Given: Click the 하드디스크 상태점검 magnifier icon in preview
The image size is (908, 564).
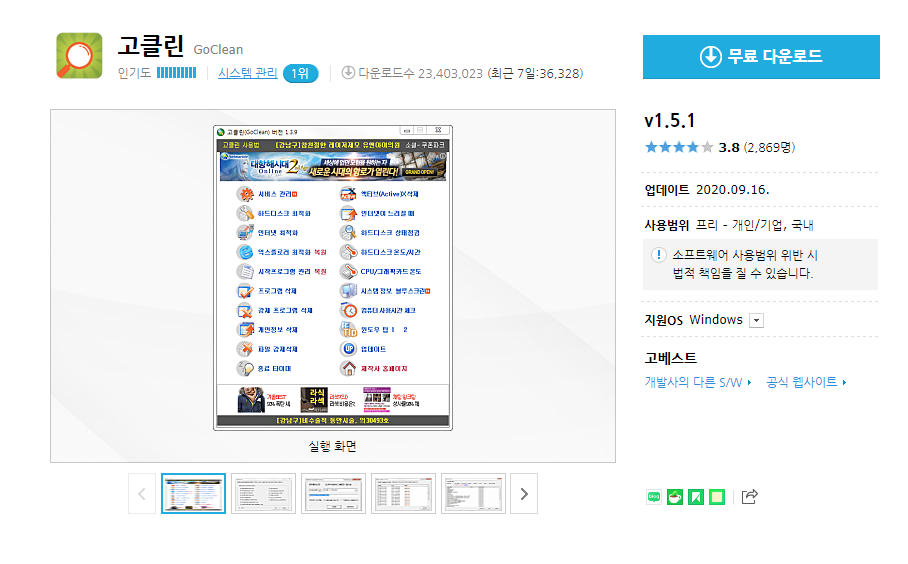Looking at the screenshot, I should pyautogui.click(x=349, y=233).
